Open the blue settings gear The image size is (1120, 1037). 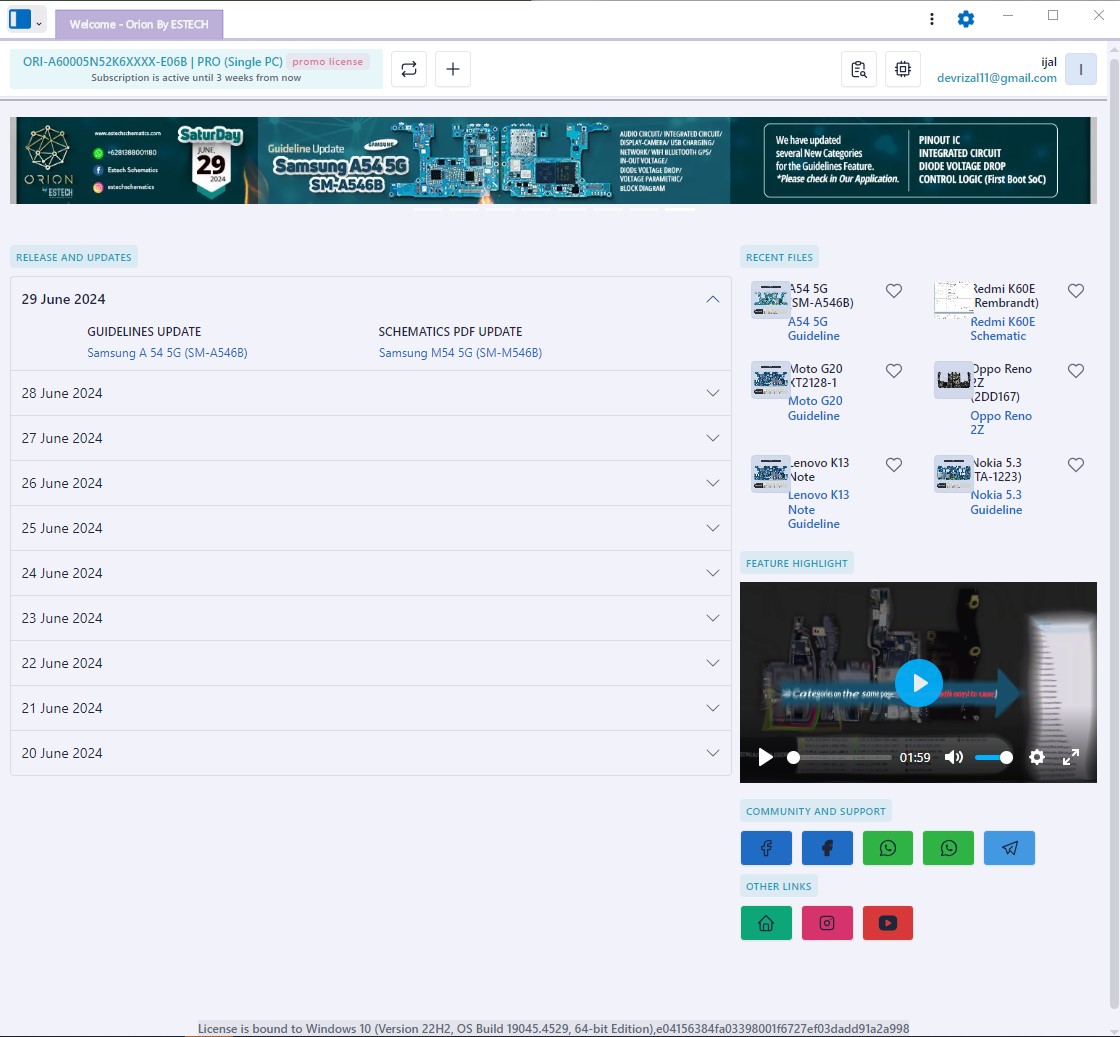[x=966, y=19]
